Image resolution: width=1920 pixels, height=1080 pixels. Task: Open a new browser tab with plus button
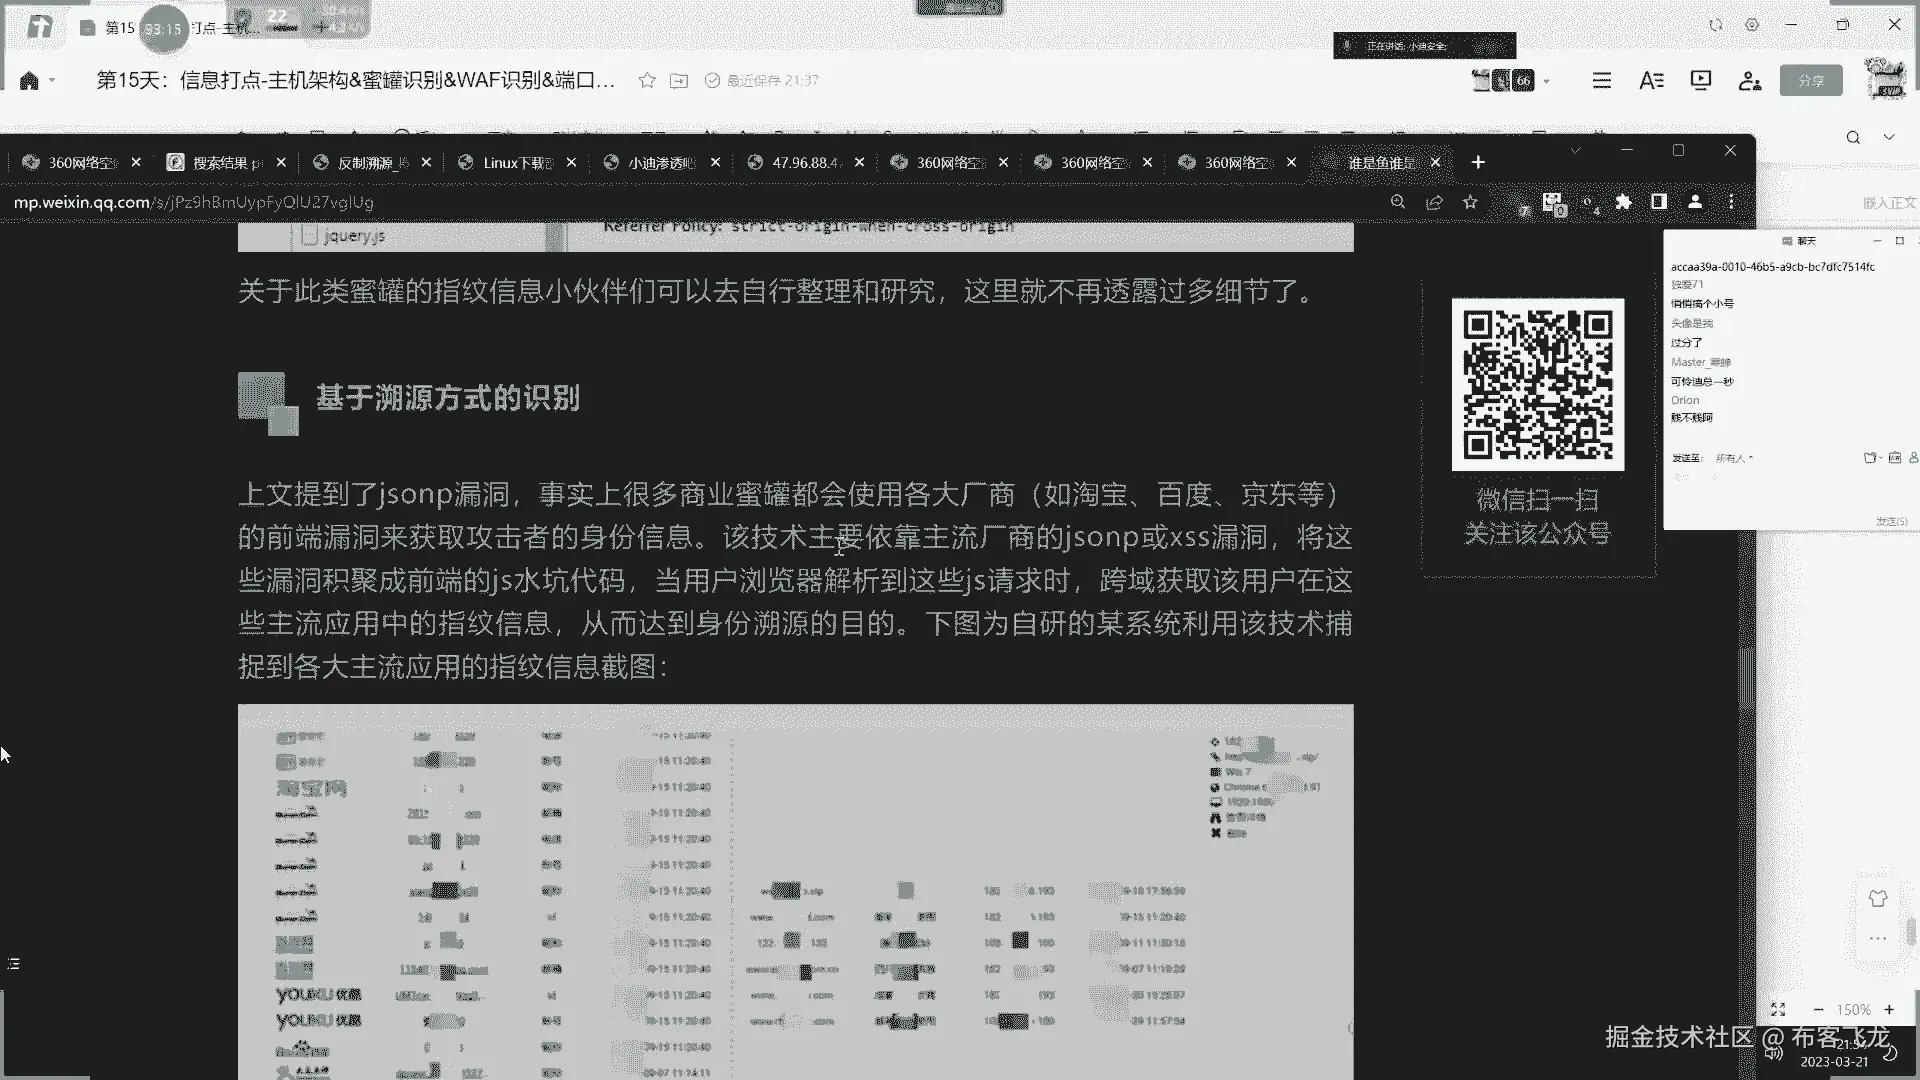pyautogui.click(x=1478, y=162)
